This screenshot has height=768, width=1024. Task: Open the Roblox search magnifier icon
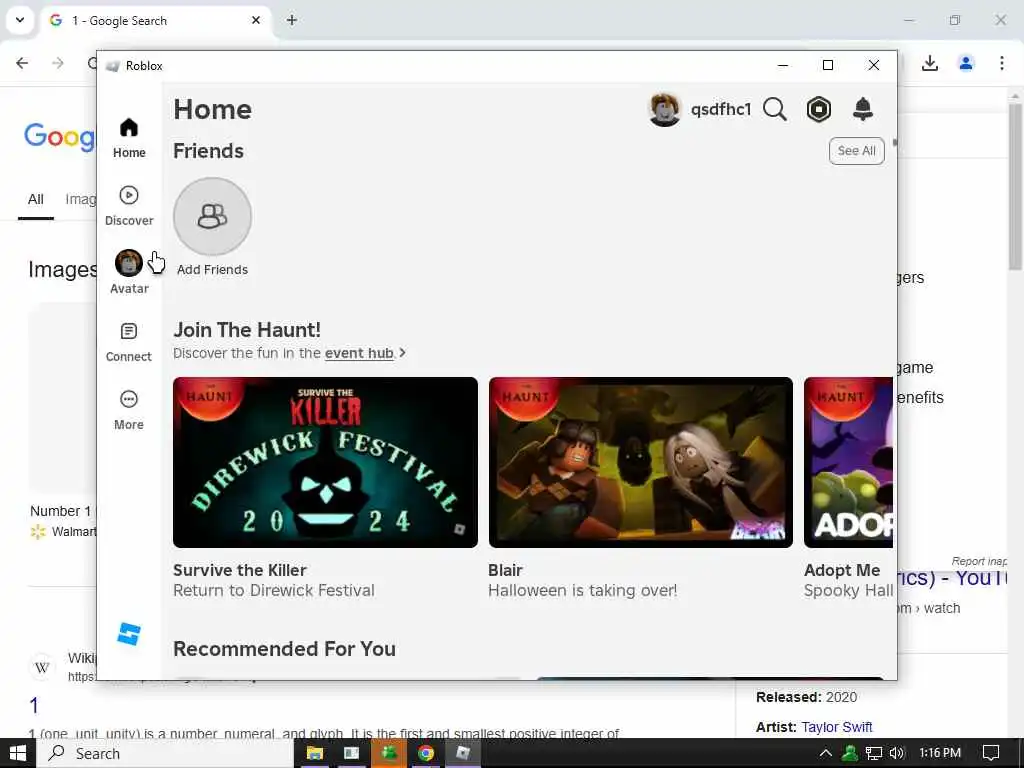click(x=775, y=109)
